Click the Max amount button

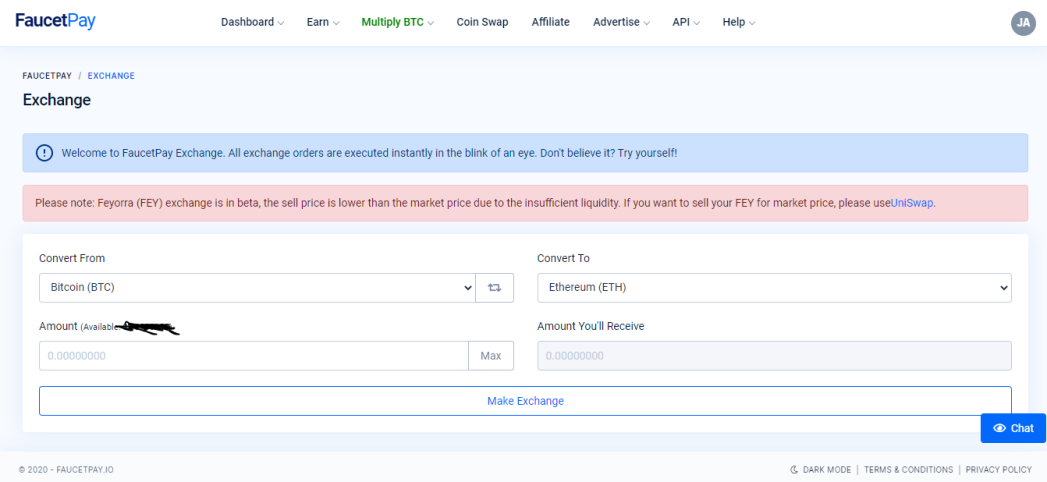click(491, 356)
